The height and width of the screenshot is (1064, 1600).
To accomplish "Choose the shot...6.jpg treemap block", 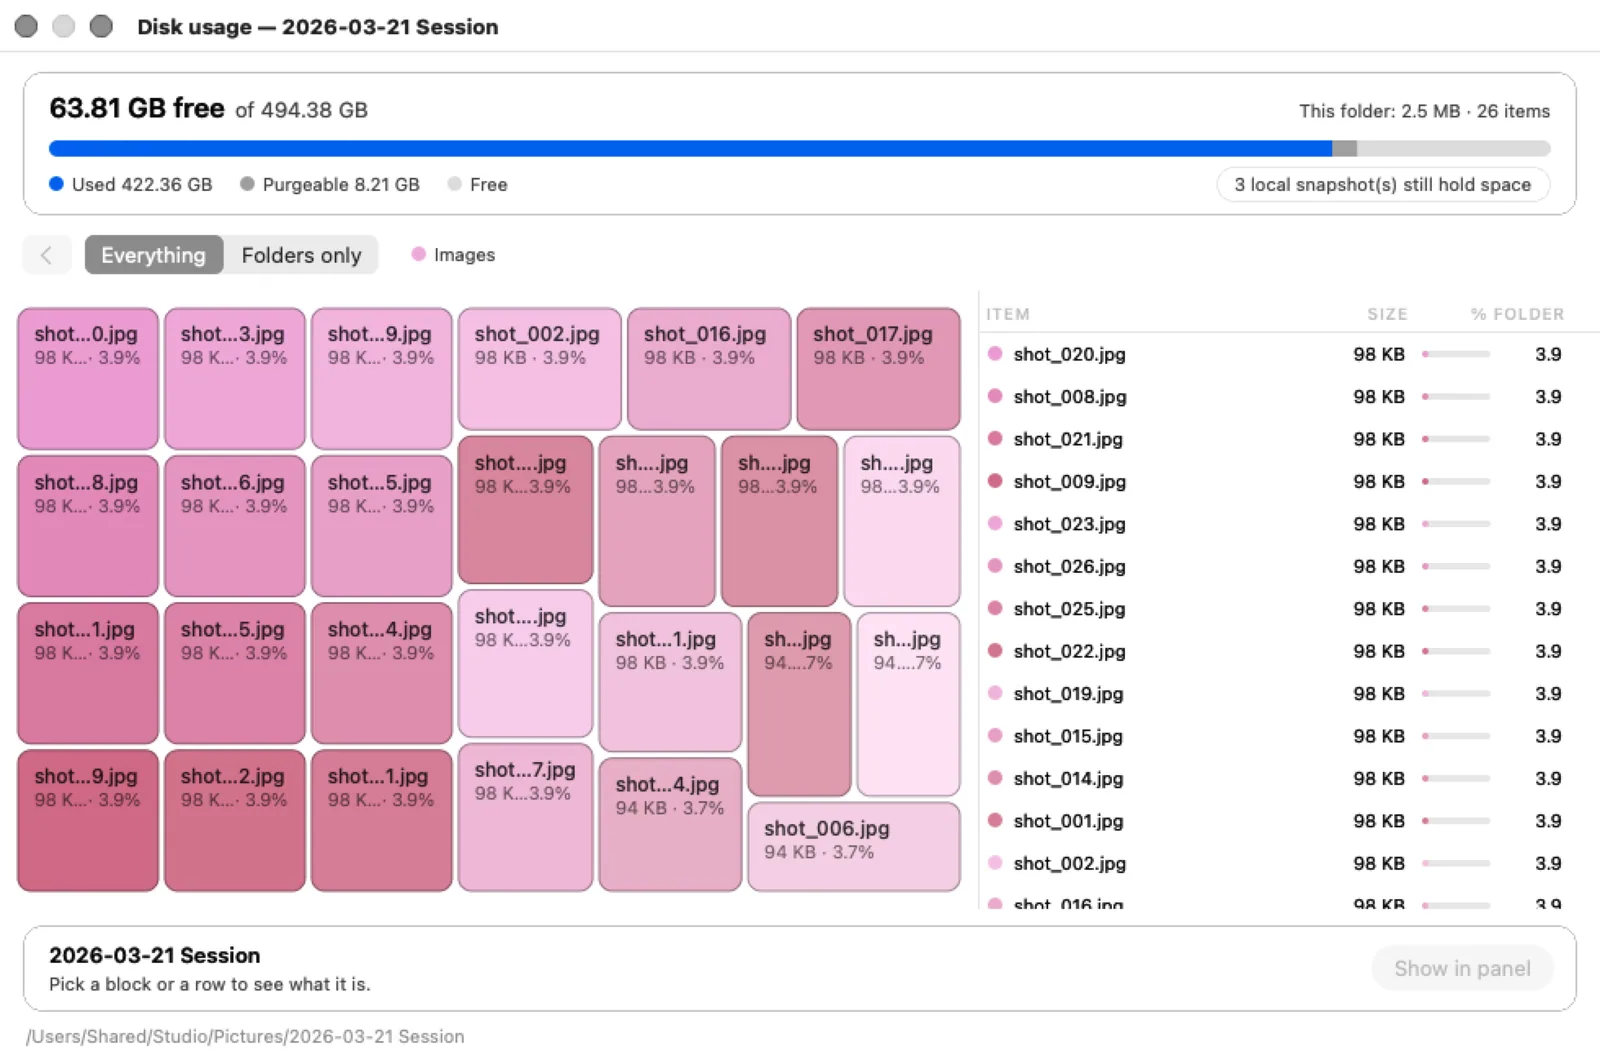I will [x=235, y=526].
